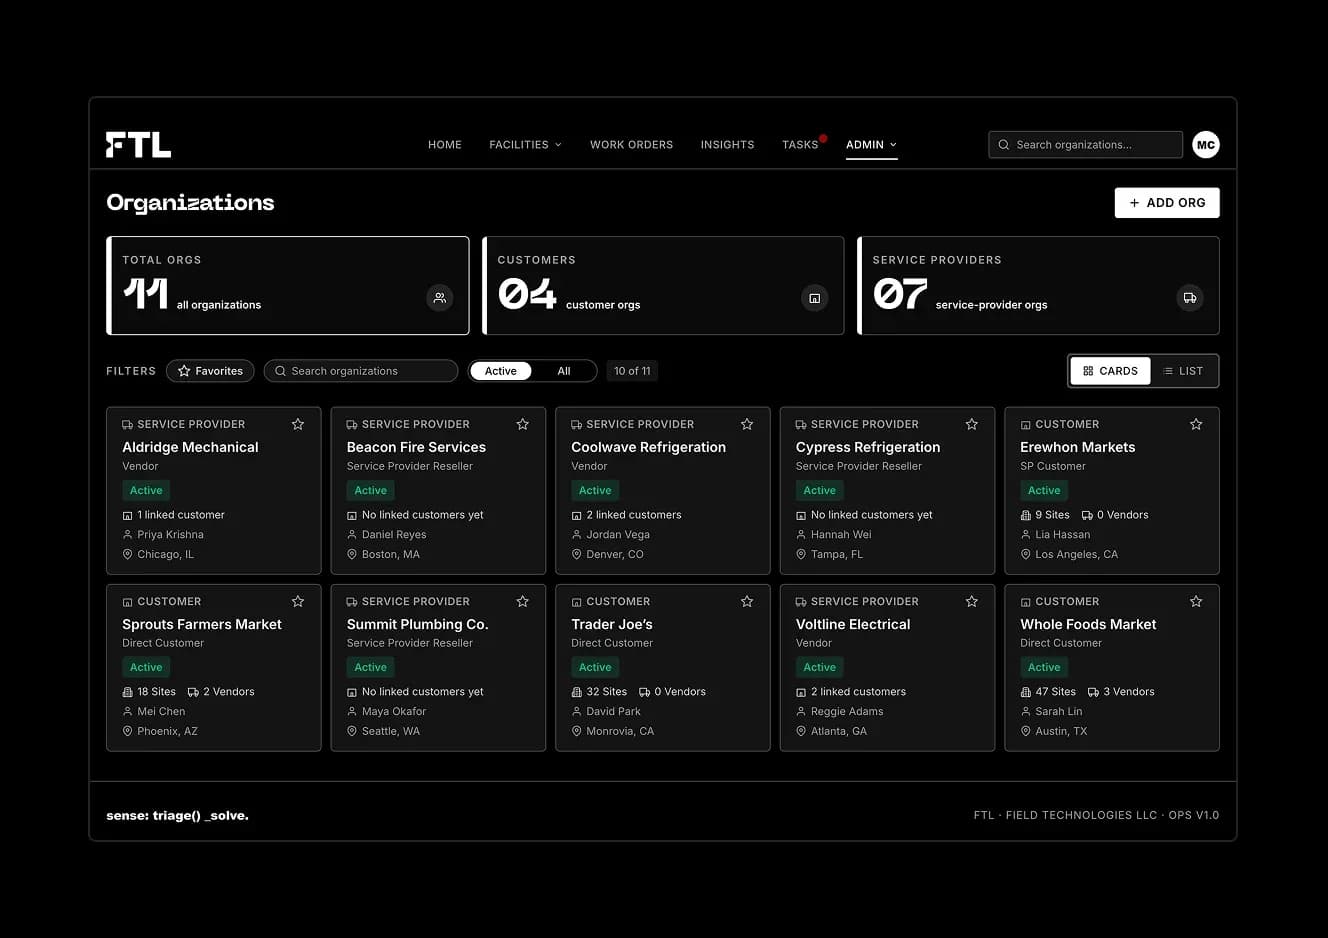Click the person icon beside Daniel Reyes
Image resolution: width=1328 pixels, height=938 pixels.
(352, 535)
